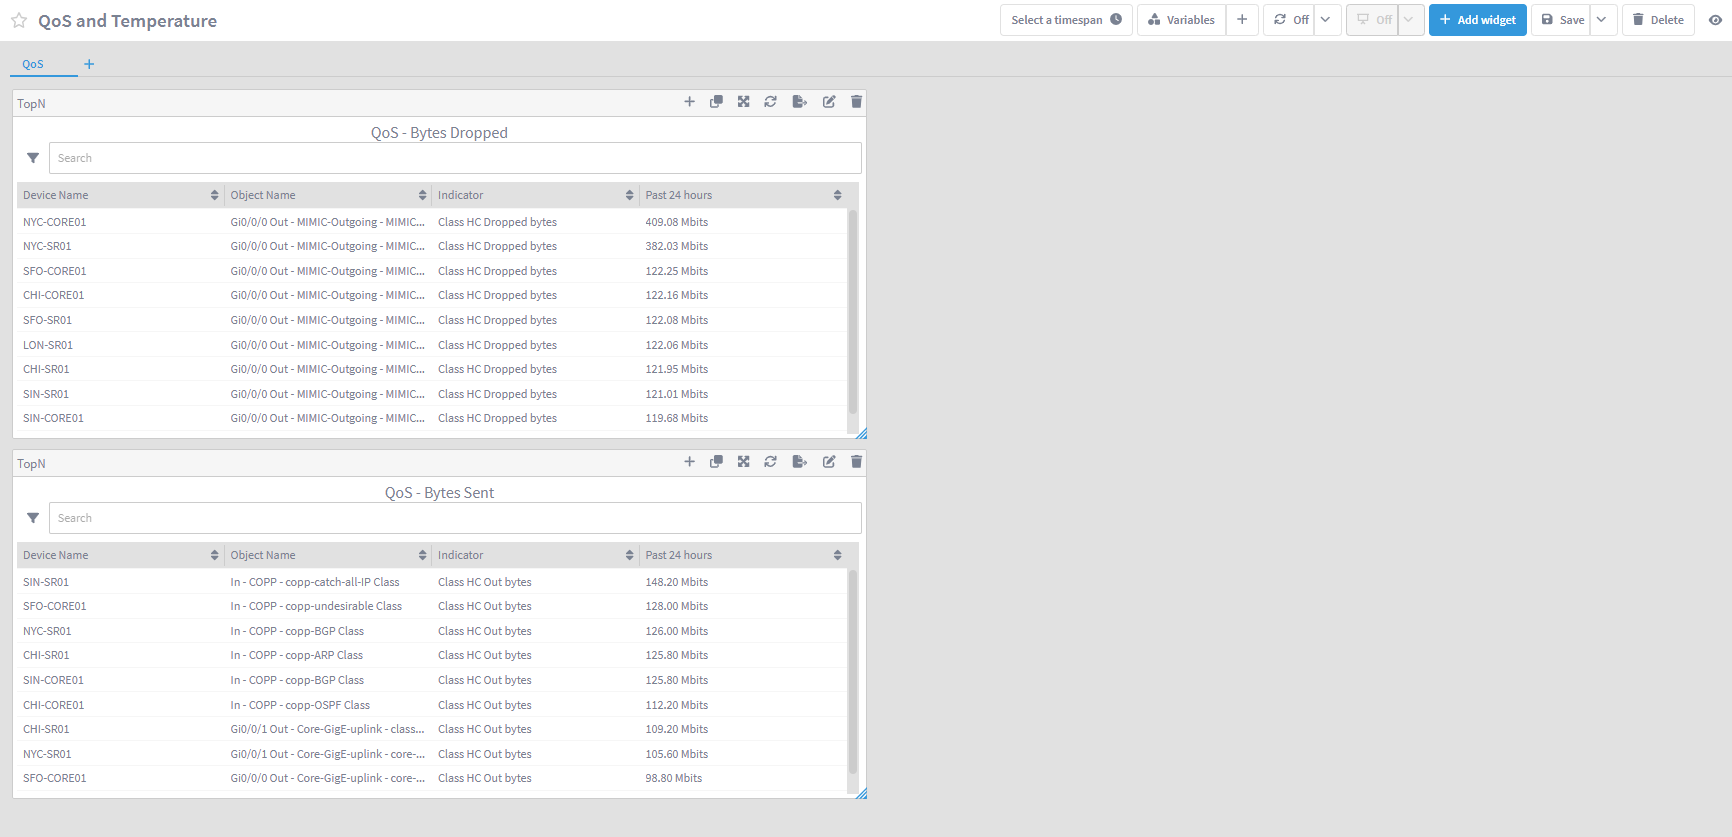Open filter icon in Bytes Dropped widget

pos(33,158)
